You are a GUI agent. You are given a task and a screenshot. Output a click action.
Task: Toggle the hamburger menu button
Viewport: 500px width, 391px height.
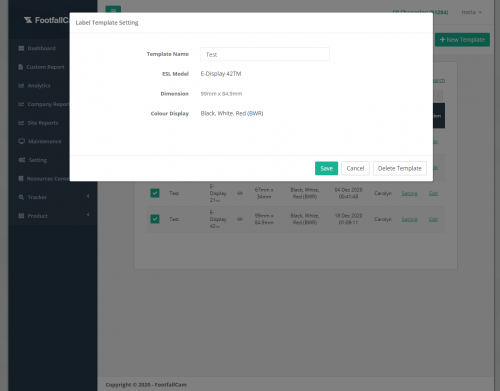tap(113, 10)
